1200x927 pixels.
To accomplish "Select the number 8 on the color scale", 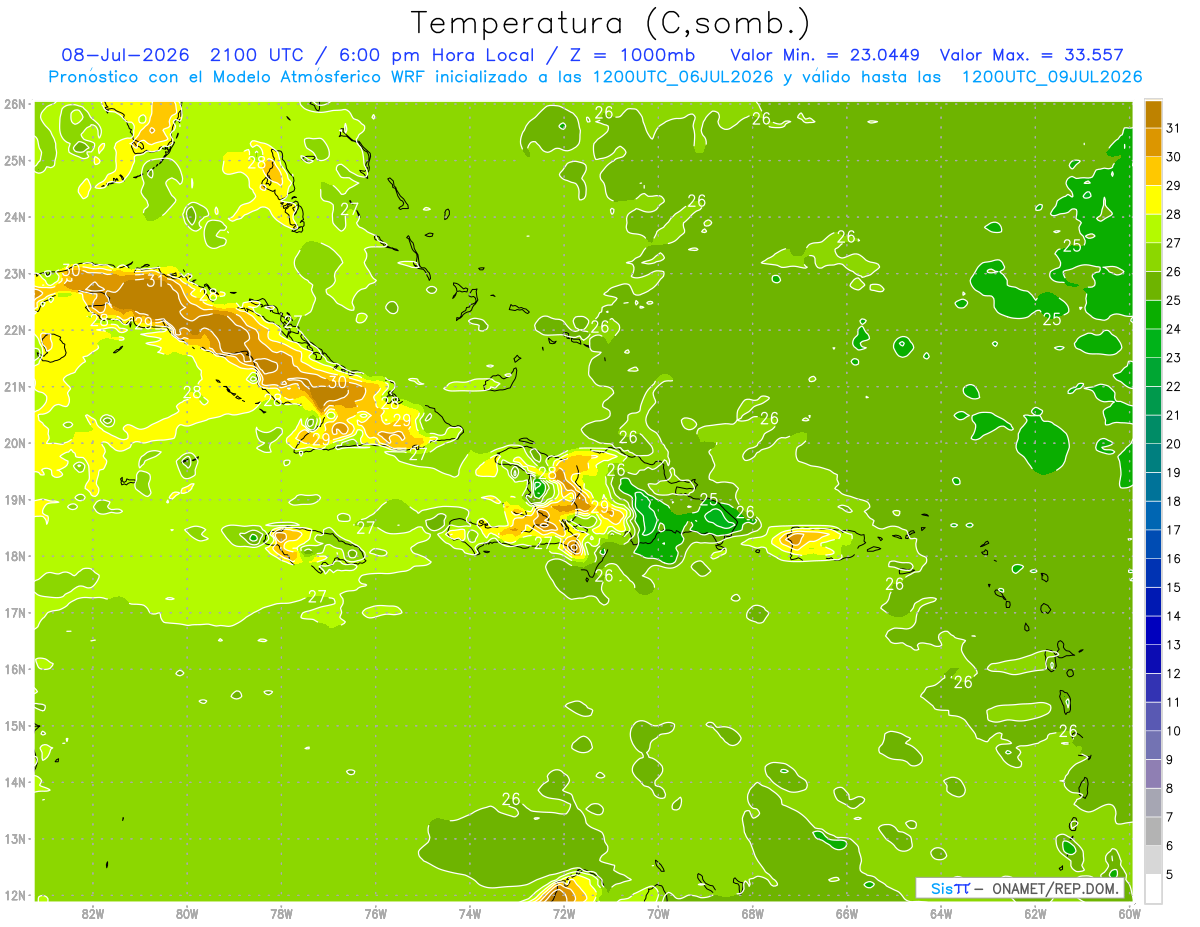I will coord(1170,788).
